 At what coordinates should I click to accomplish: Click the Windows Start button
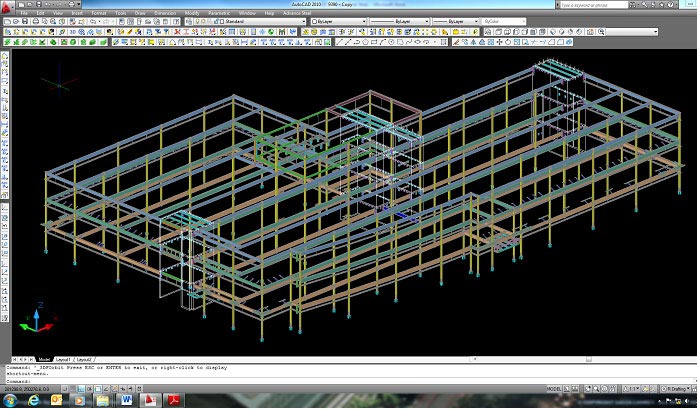(12, 399)
